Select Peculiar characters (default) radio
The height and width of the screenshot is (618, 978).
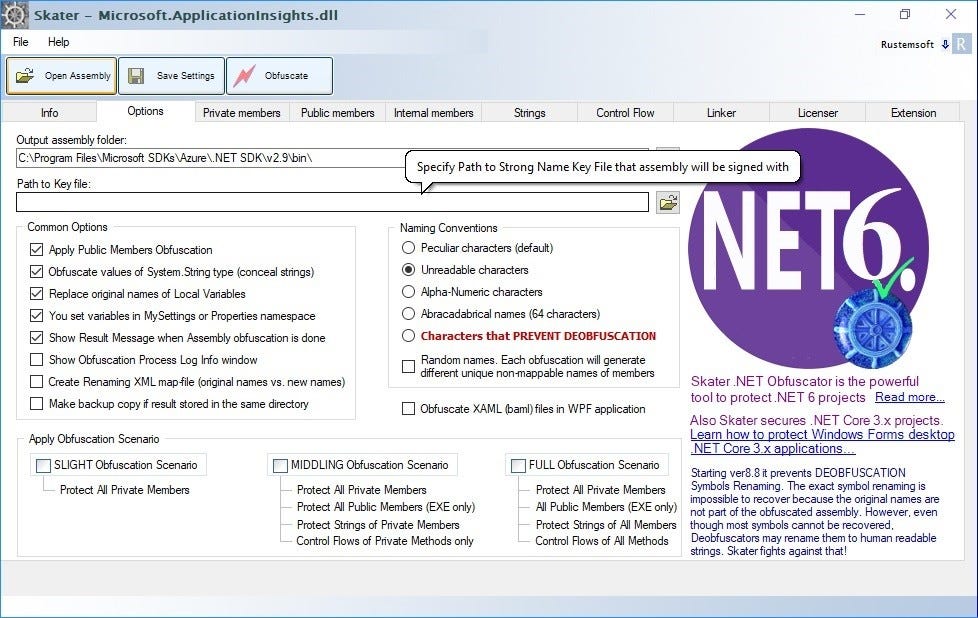coord(409,248)
